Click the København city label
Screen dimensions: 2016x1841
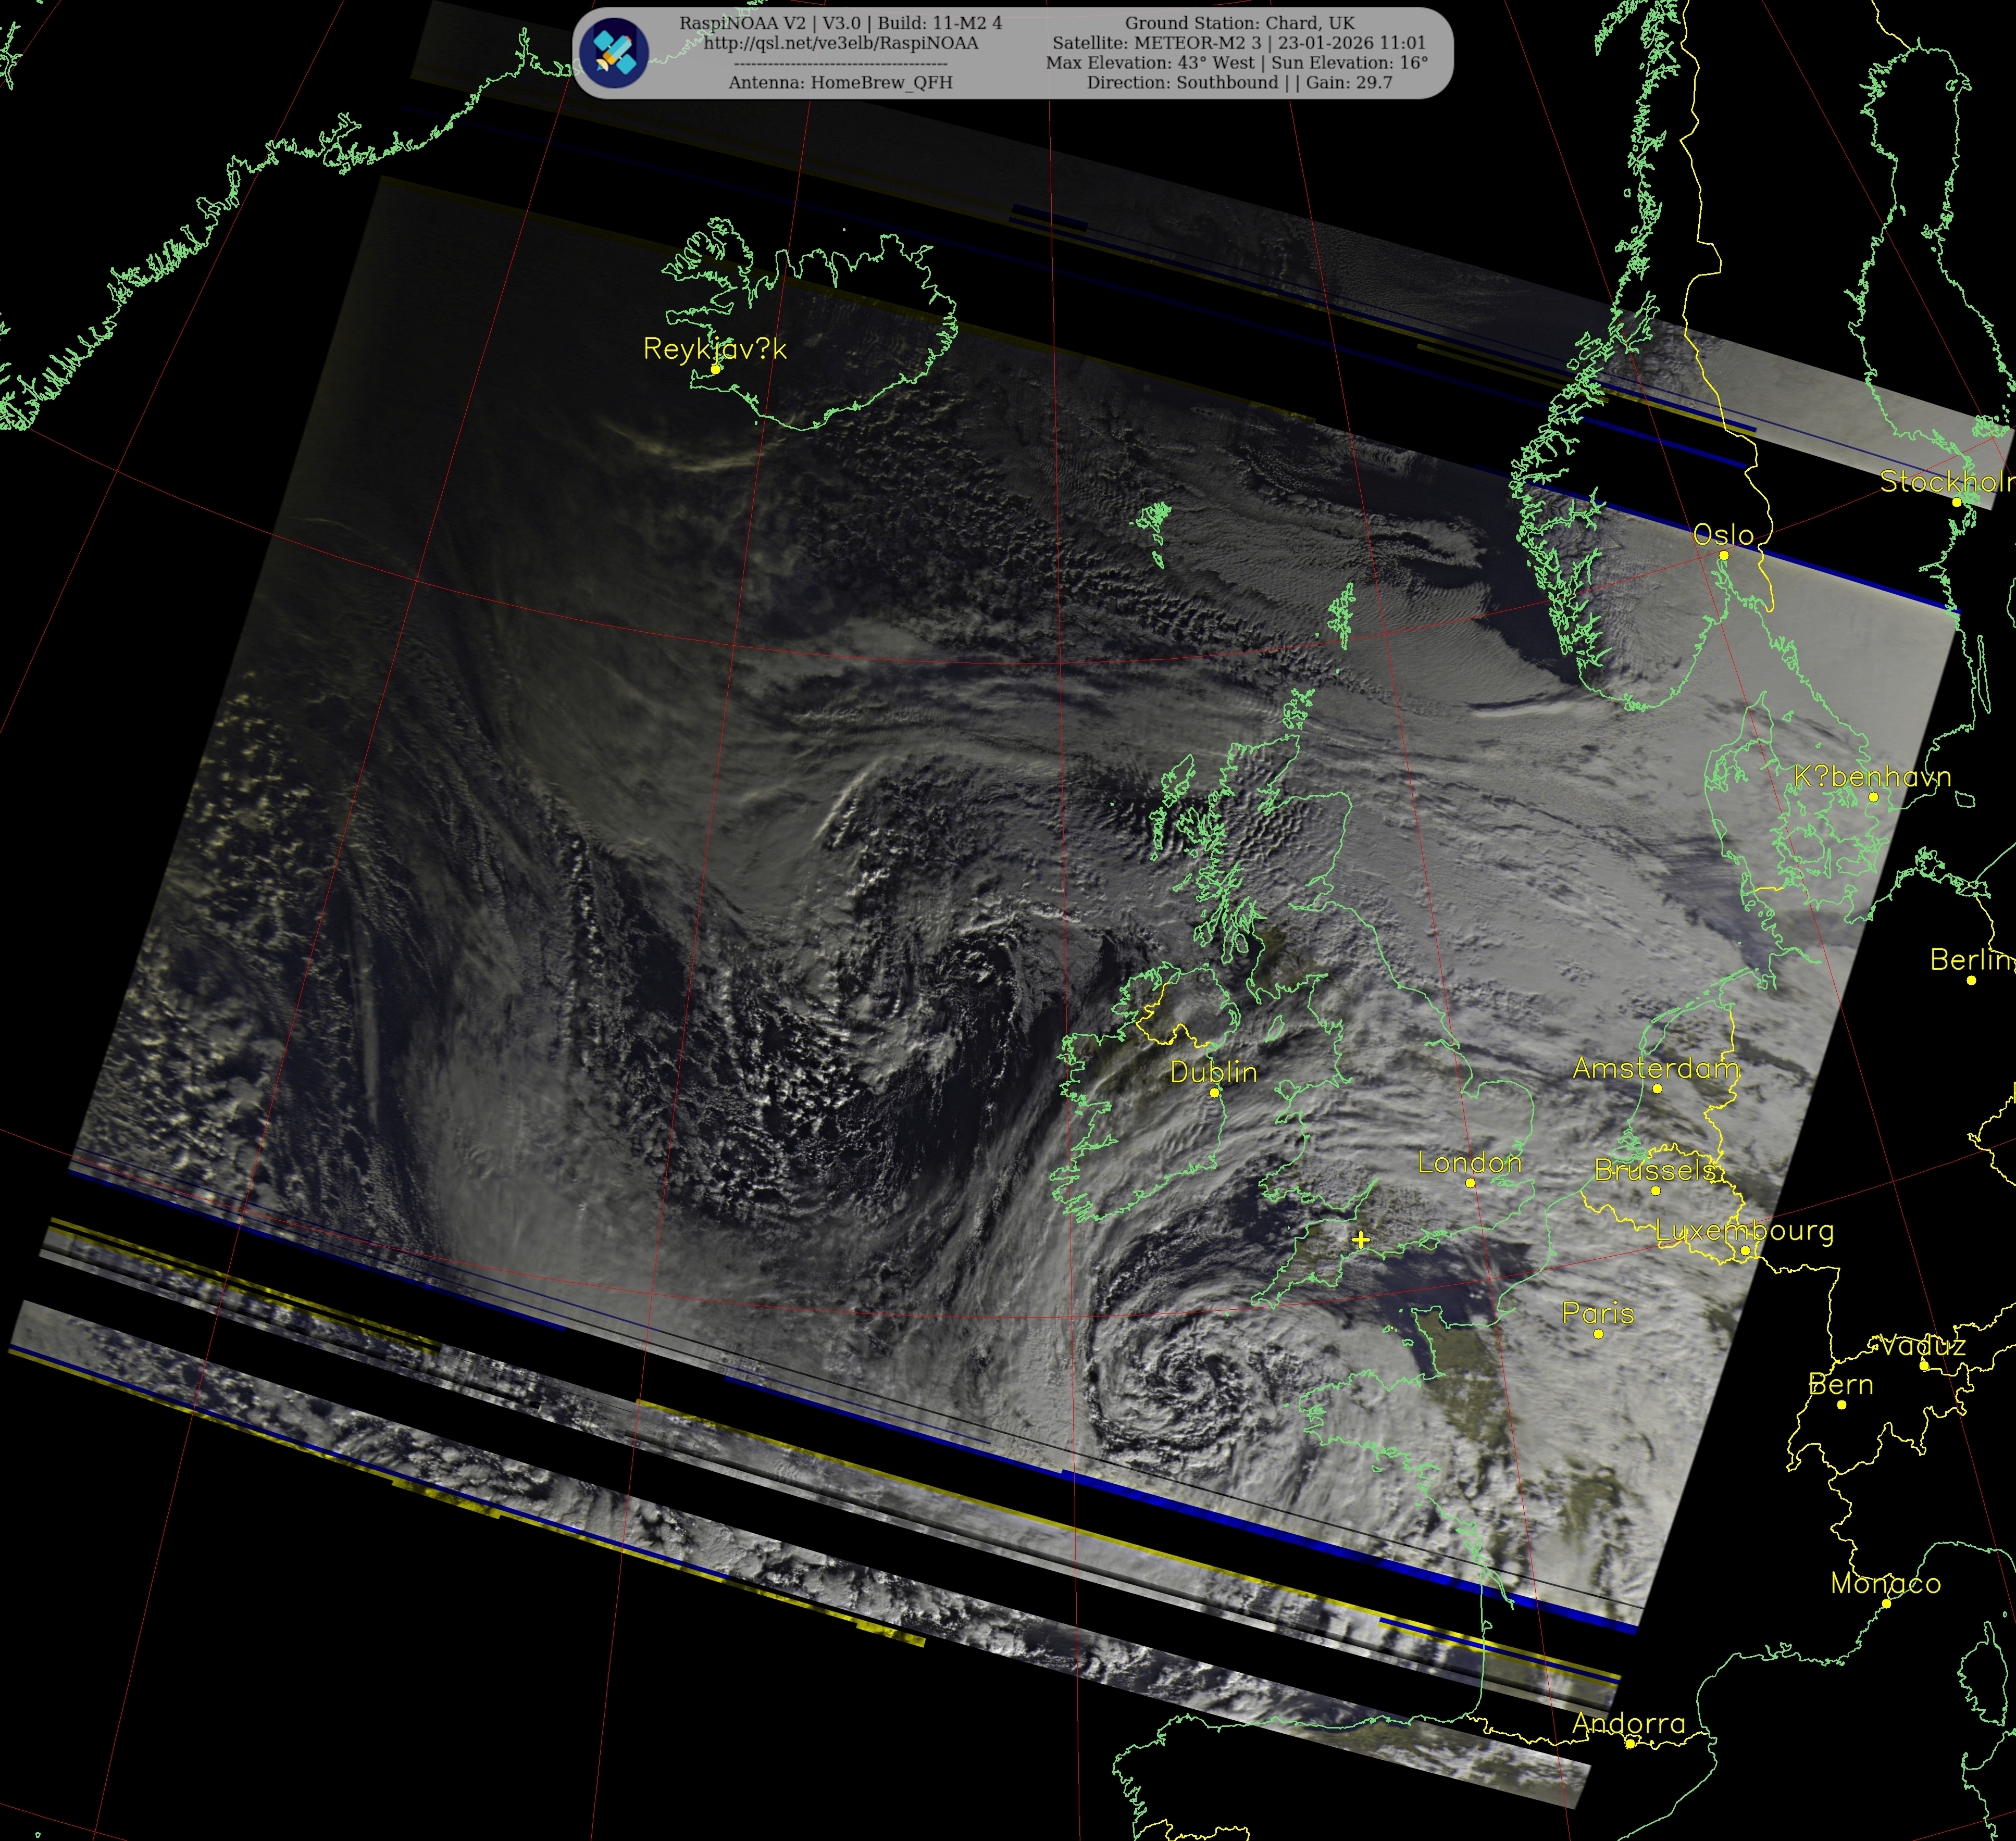(x=1872, y=777)
